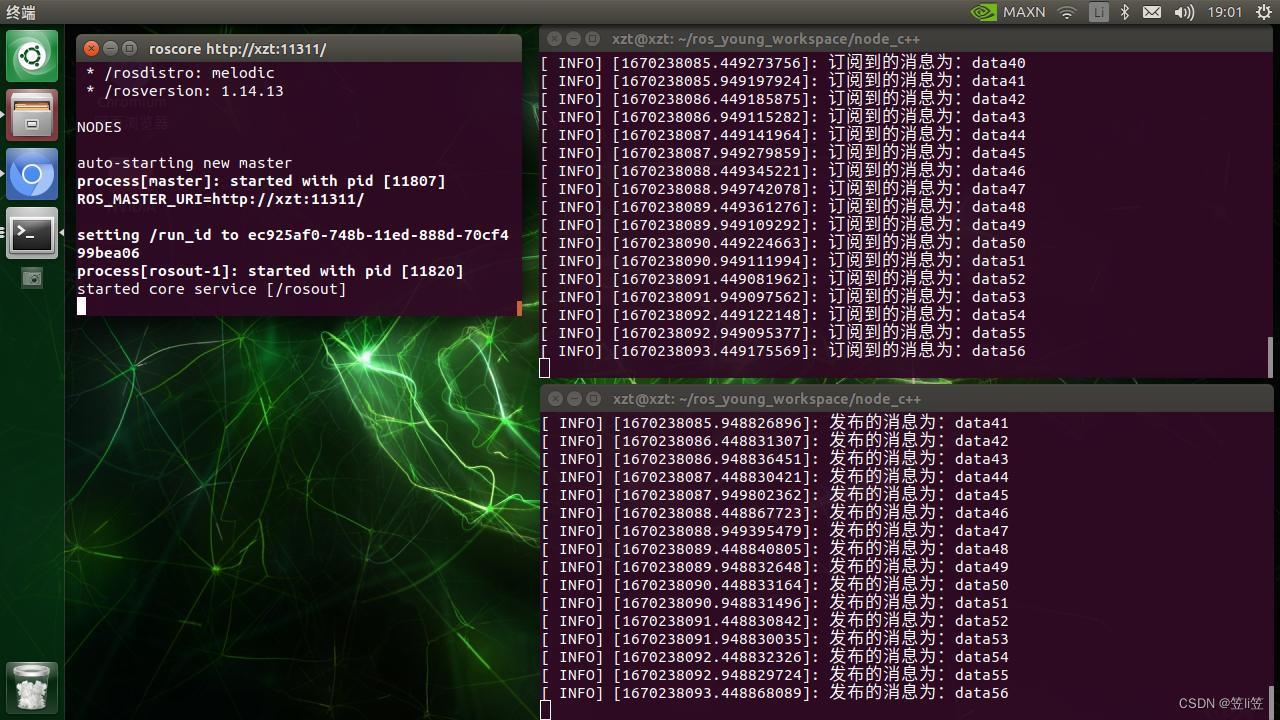Maximize the lower node_c++ publisher terminal
The width and height of the screenshot is (1280, 720).
593,399
